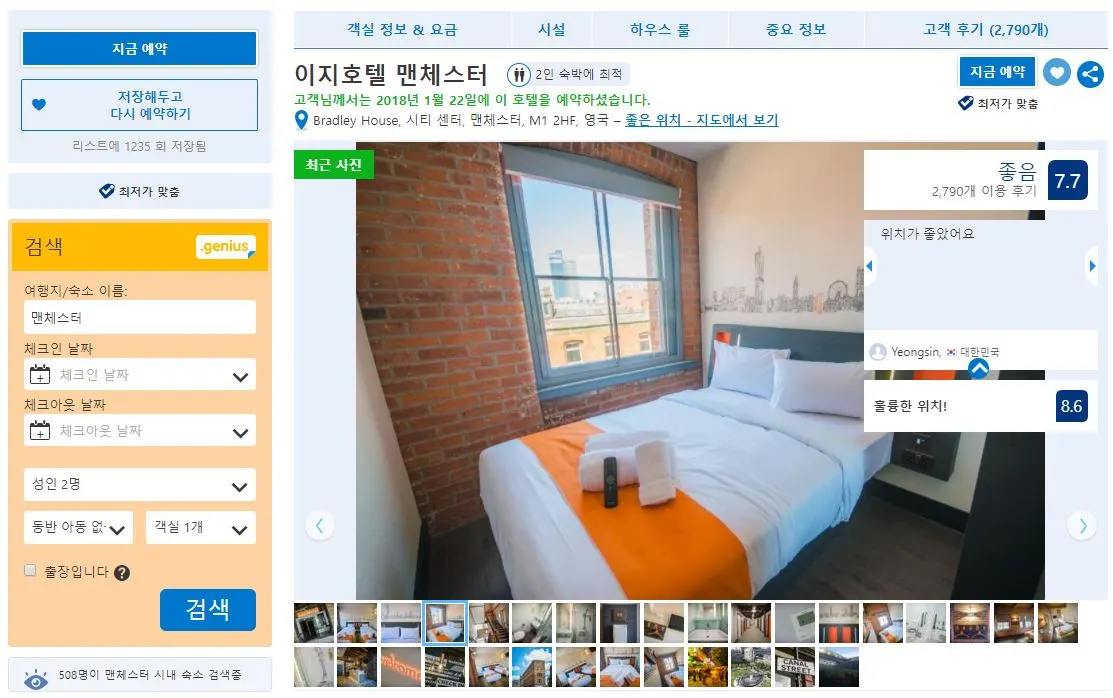
Task: Click the calendar icon in check-out date
Action: click(x=40, y=430)
